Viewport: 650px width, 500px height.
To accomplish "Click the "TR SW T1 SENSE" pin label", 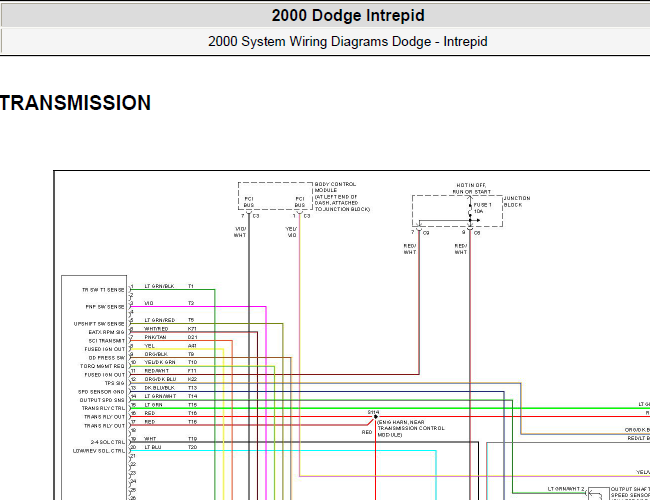I will [103, 290].
